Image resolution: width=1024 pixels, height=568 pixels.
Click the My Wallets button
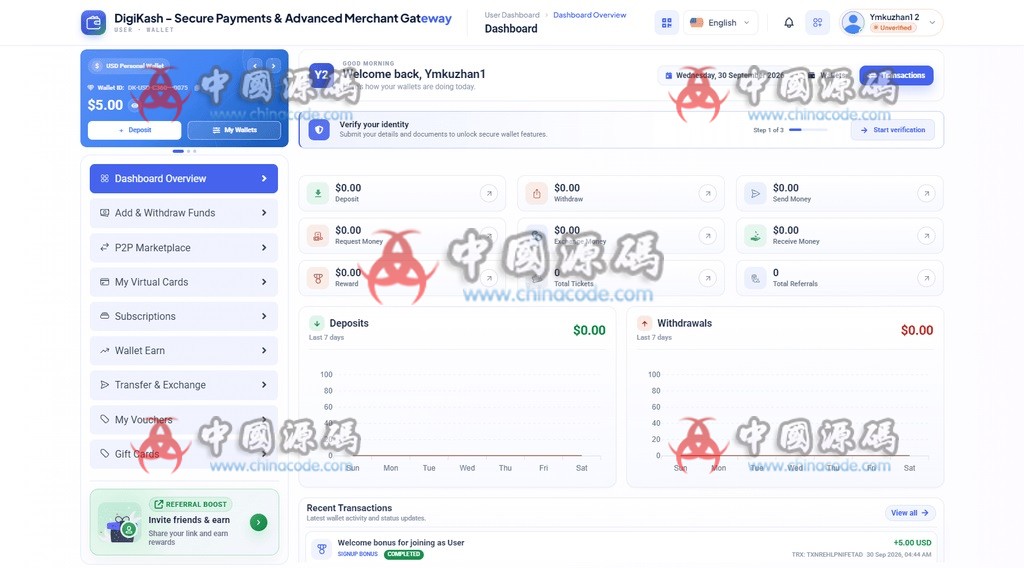[x=234, y=130]
